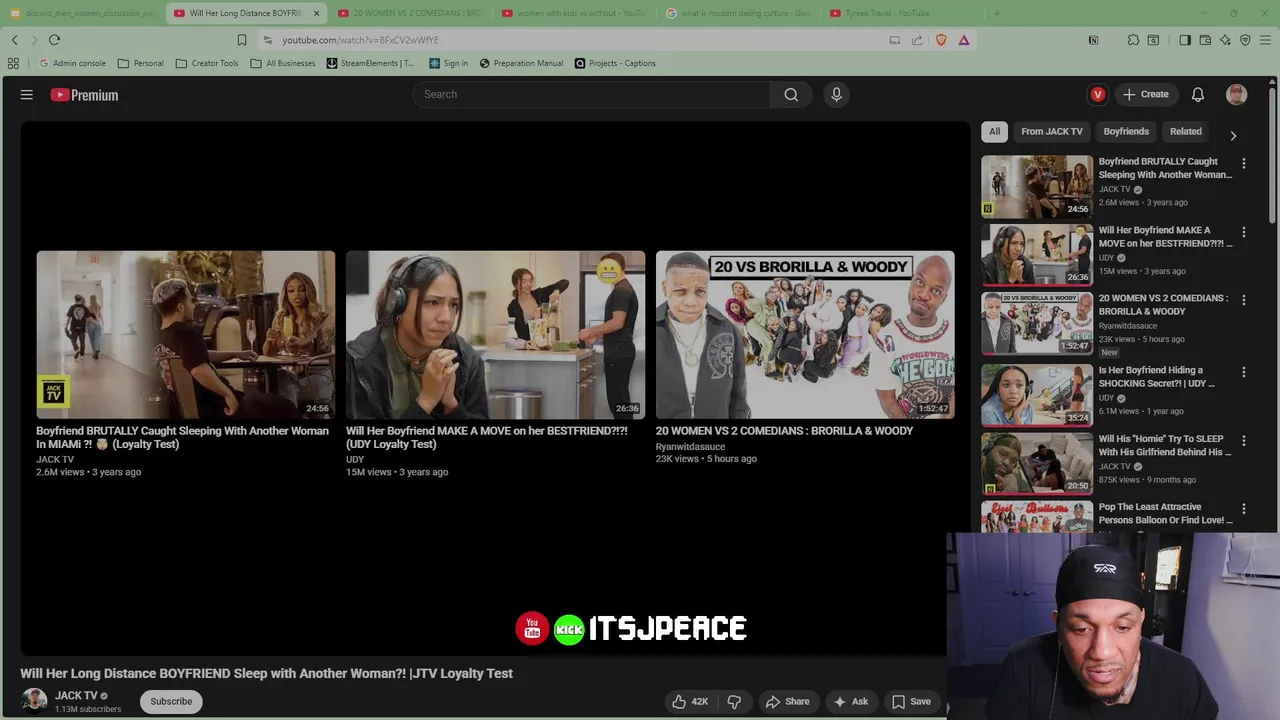Screen dimensions: 1280x720
Task: Open the account avatar menu in YouTube header
Action: [x=1237, y=94]
